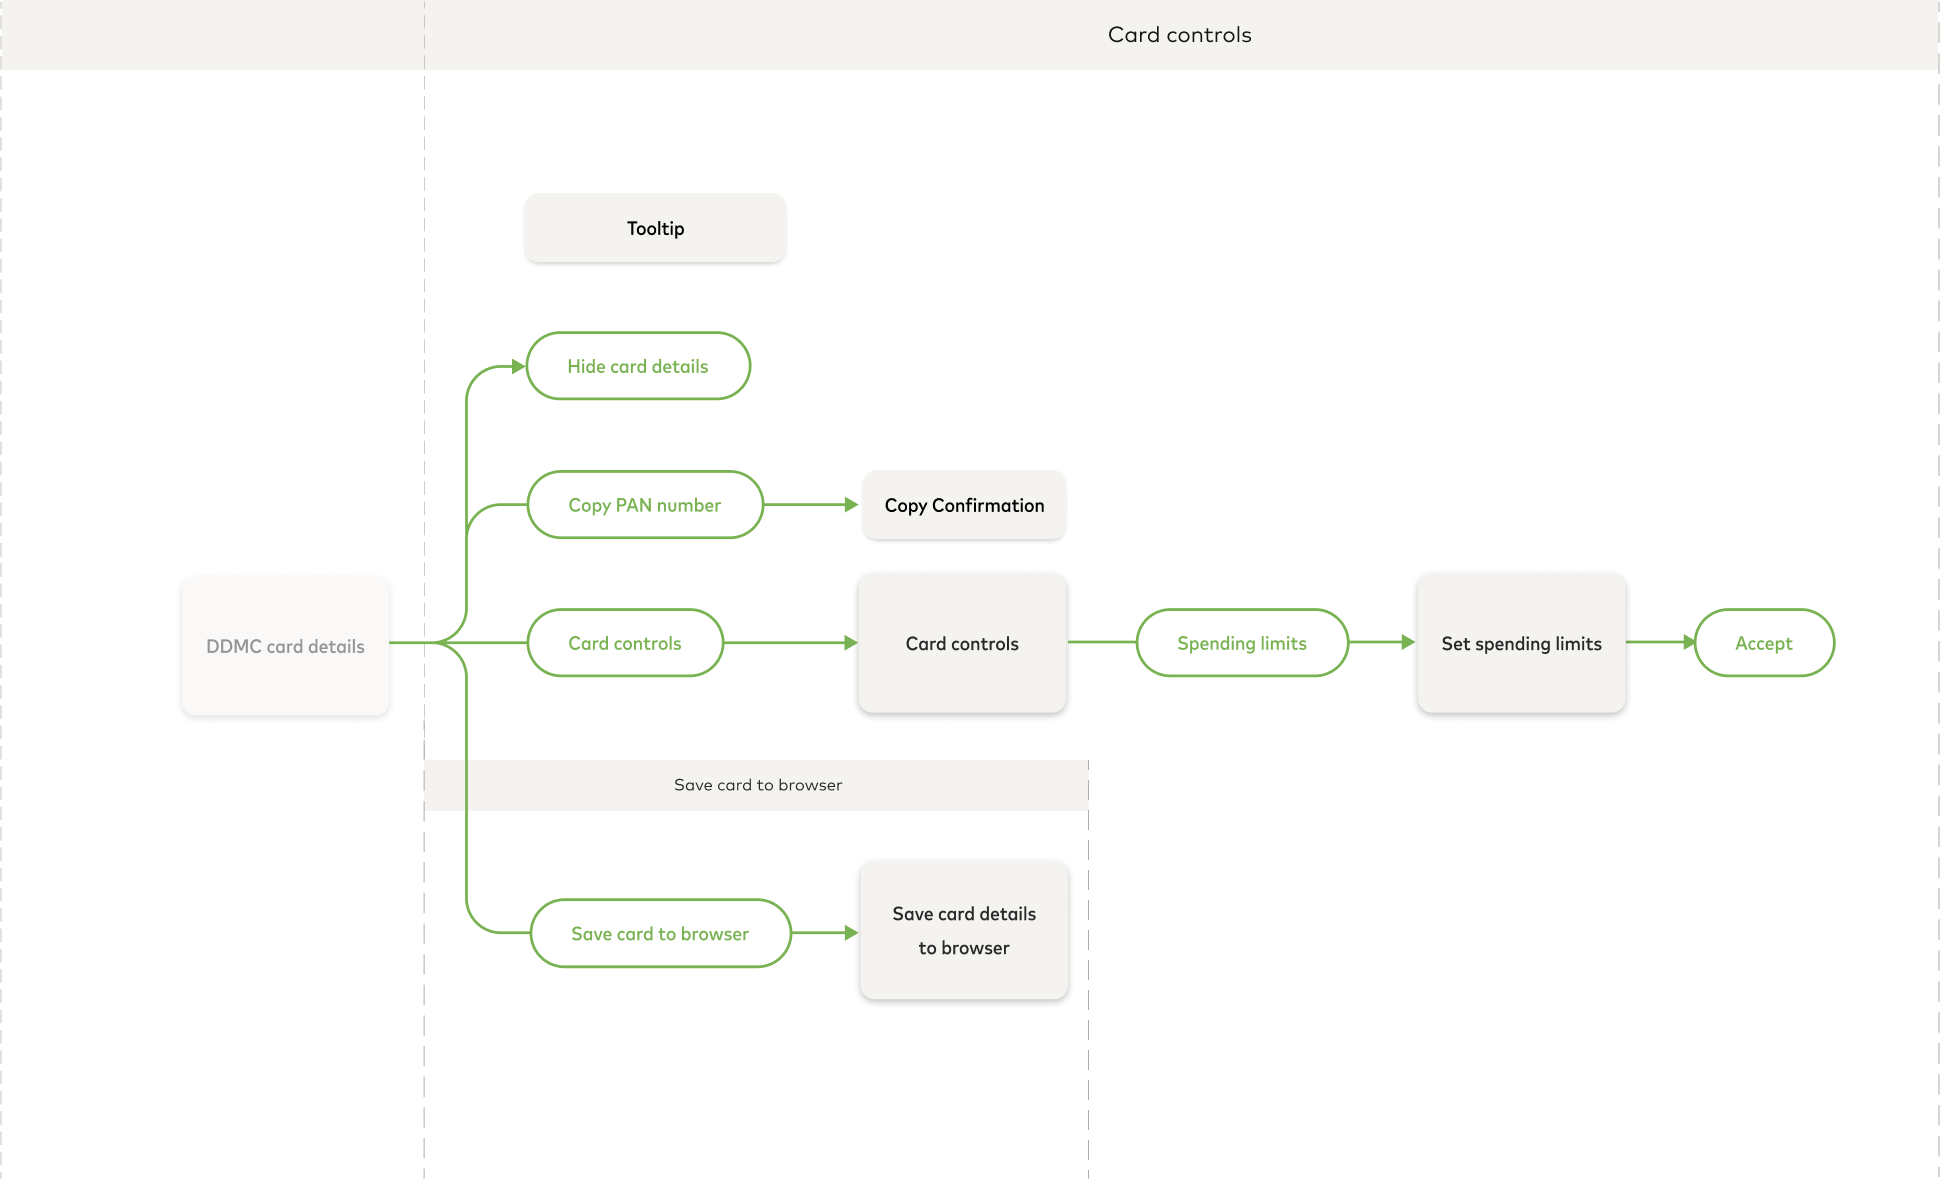Click the Card controls section header title
The width and height of the screenshot is (1940, 1179).
(1179, 35)
